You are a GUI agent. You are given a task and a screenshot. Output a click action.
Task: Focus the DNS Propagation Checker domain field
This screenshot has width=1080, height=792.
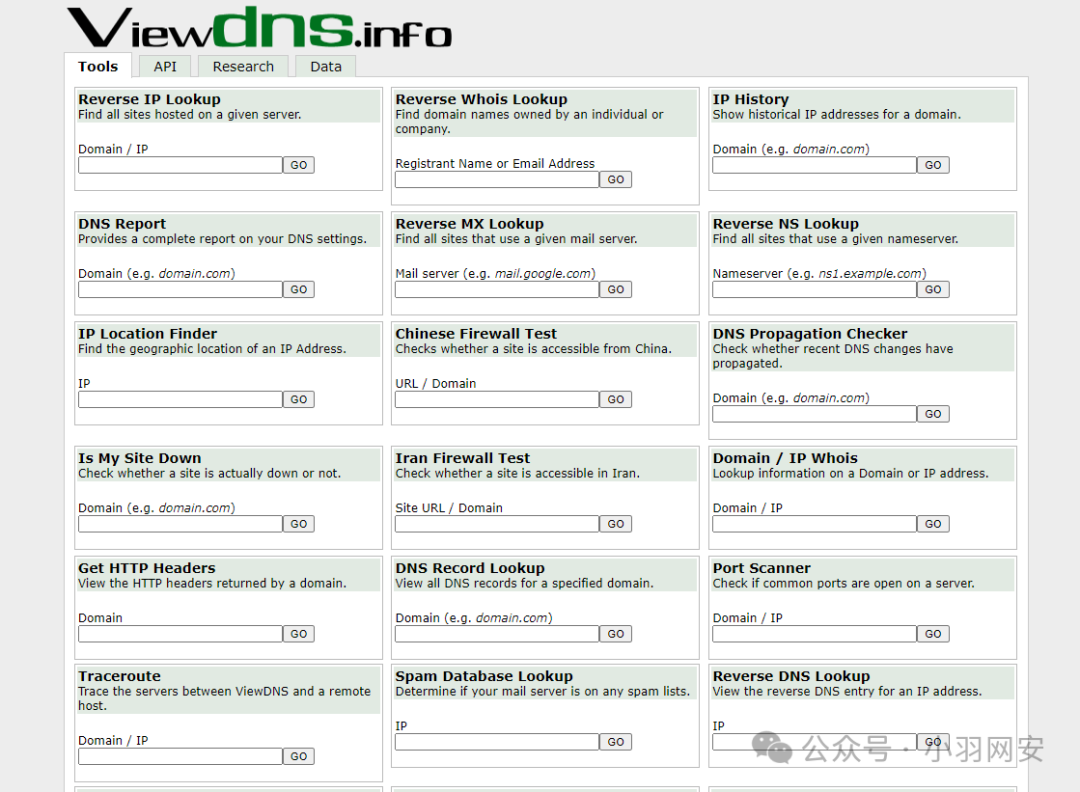click(815, 414)
